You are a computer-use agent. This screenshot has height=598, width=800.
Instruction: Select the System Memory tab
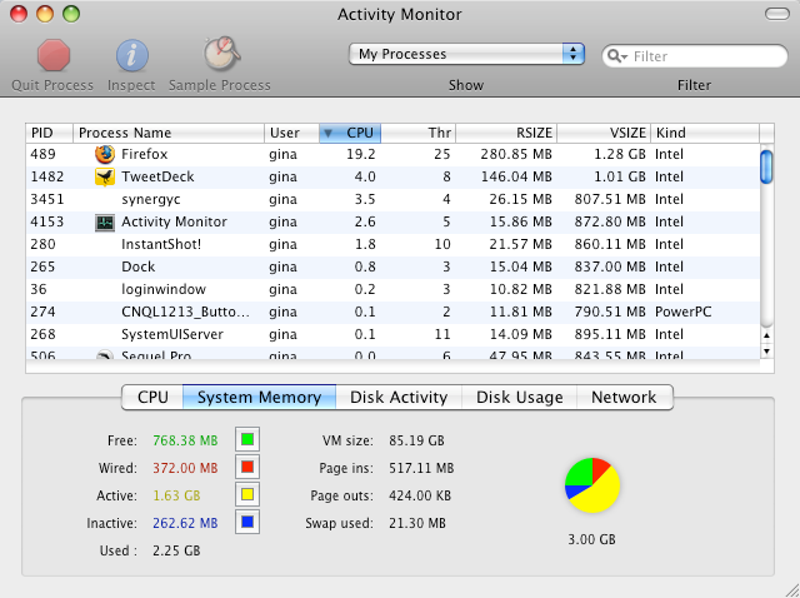[259, 397]
